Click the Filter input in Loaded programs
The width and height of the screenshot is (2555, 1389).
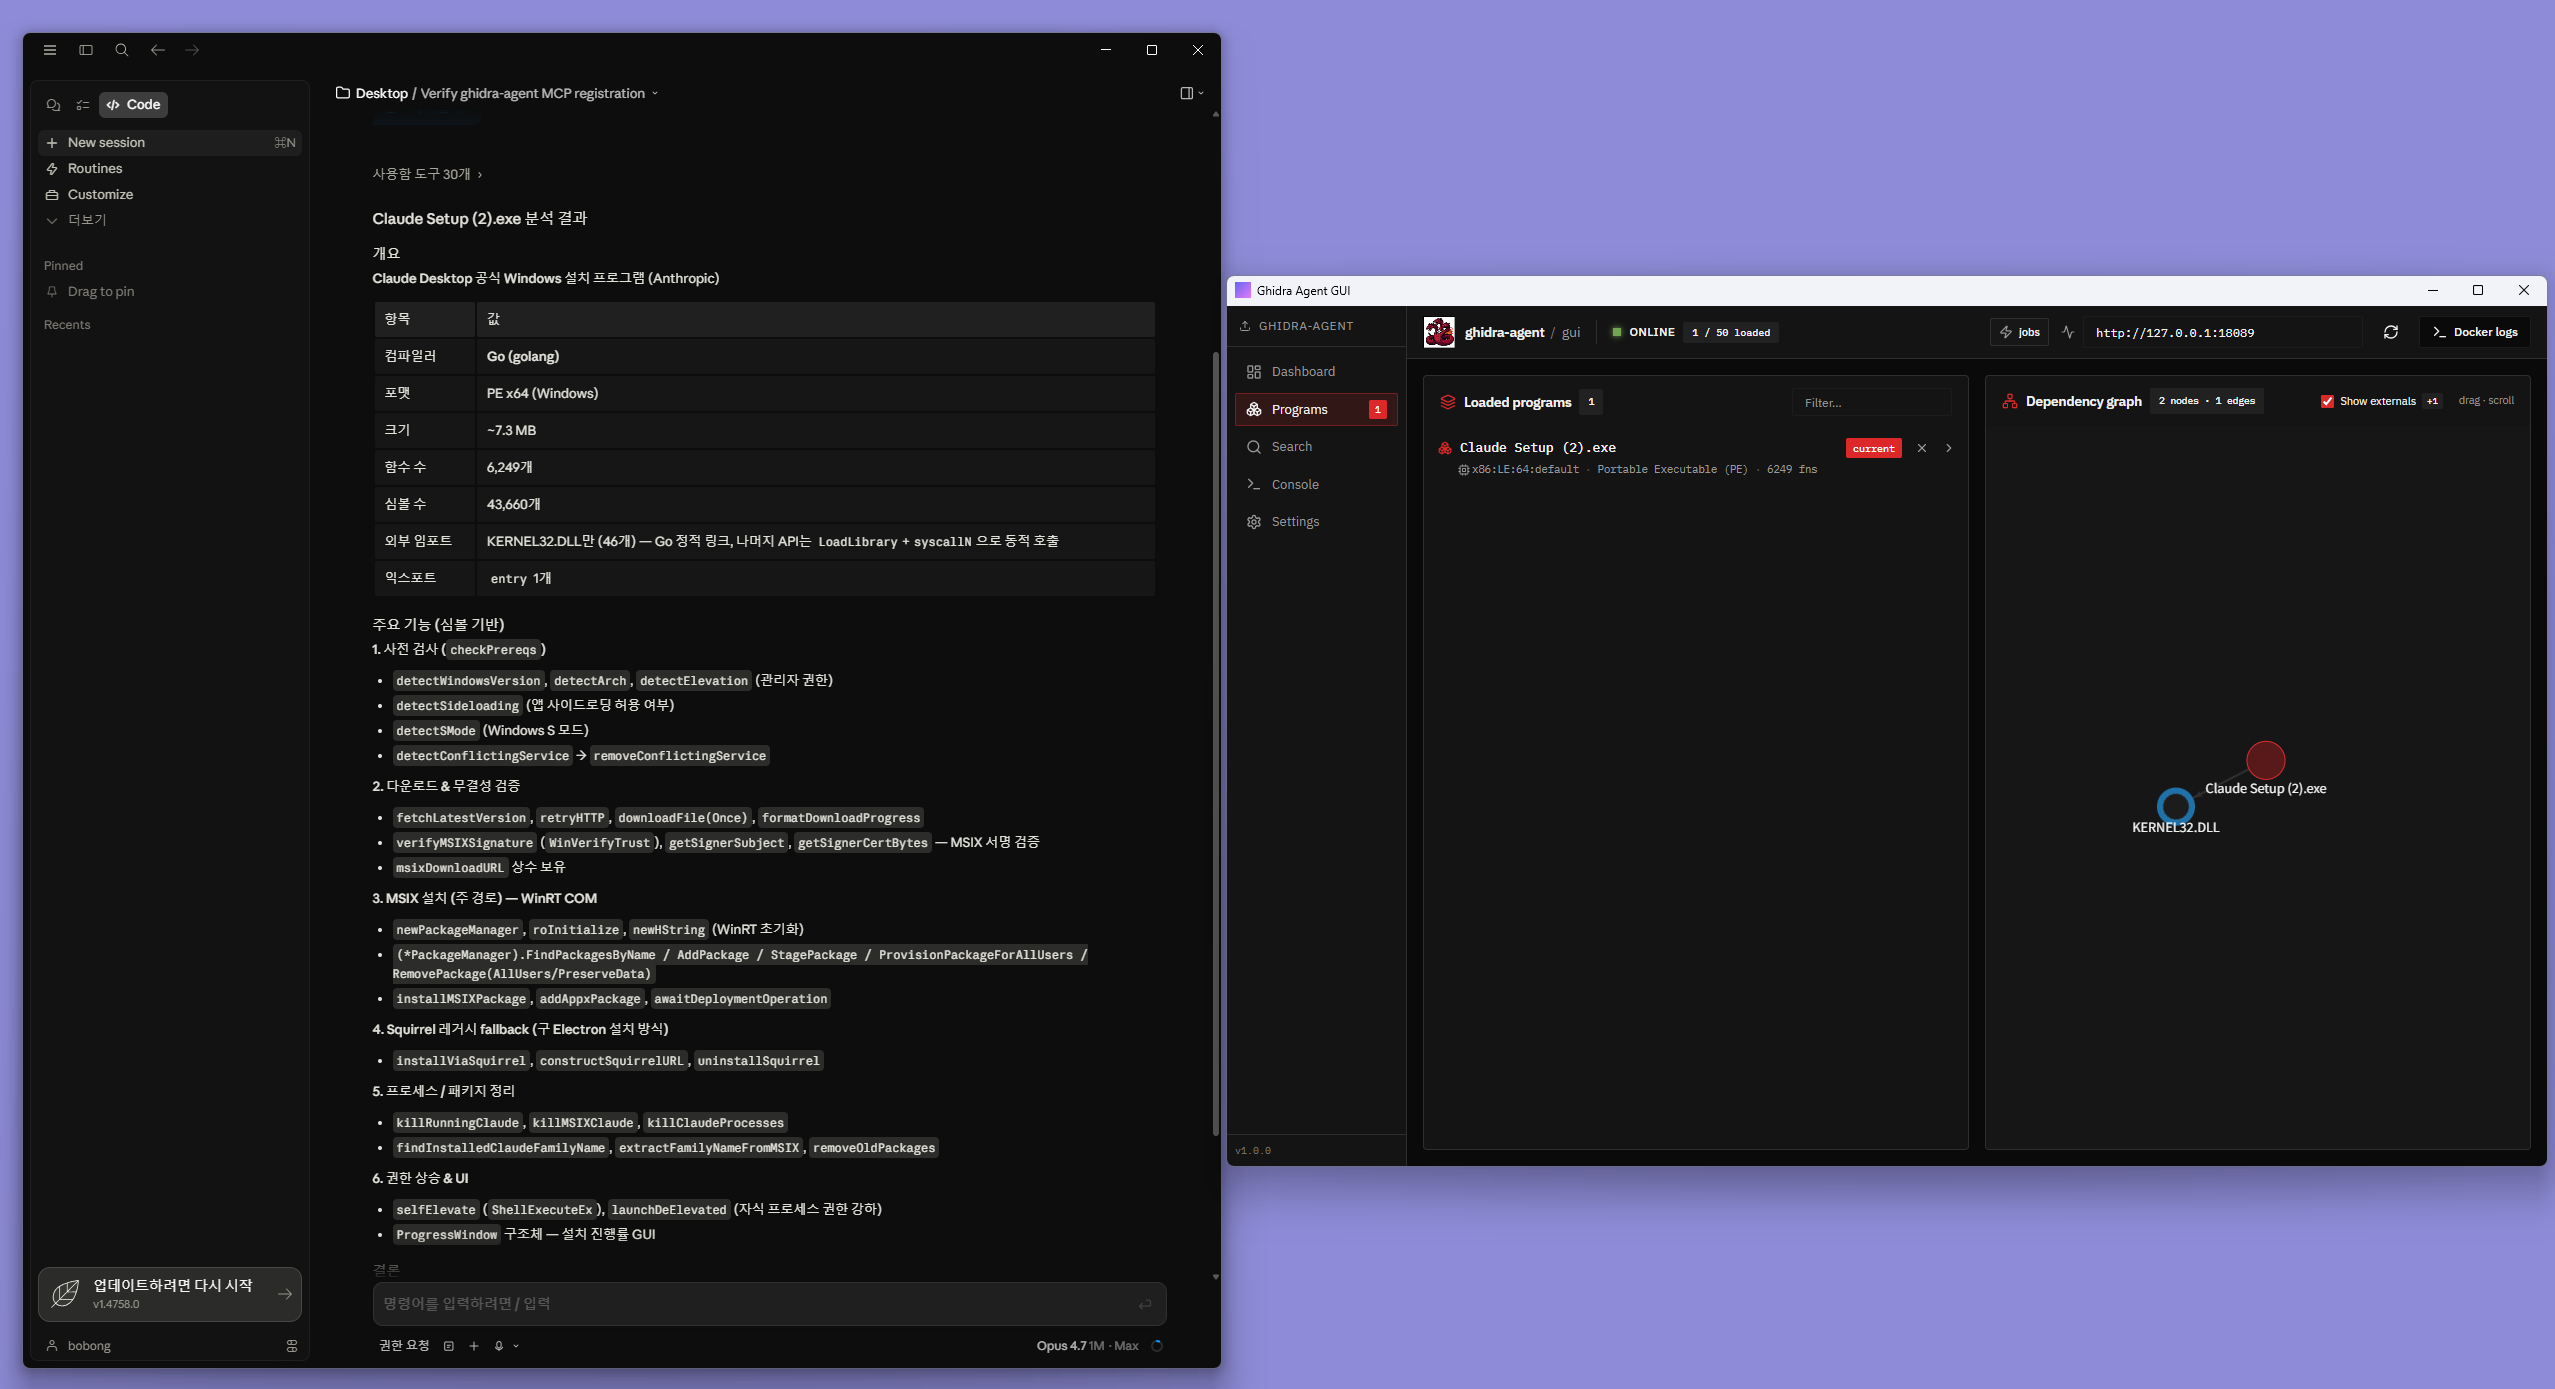[x=1870, y=402]
